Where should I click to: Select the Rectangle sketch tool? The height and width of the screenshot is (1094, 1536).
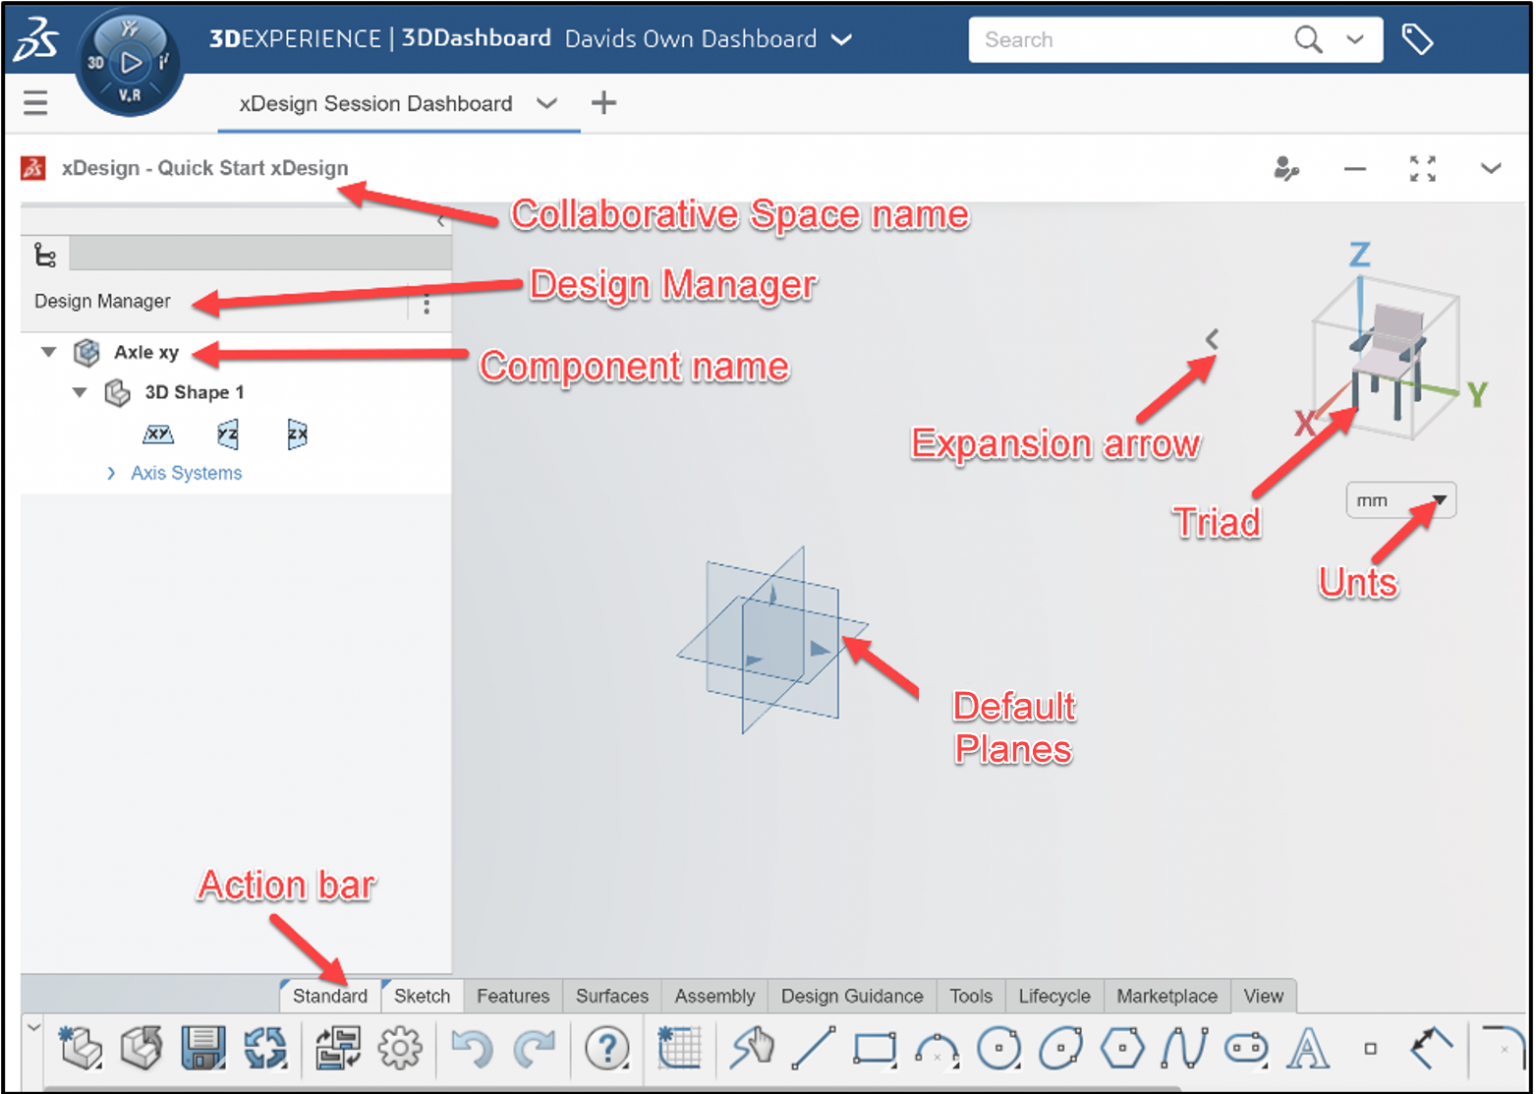[x=877, y=1048]
